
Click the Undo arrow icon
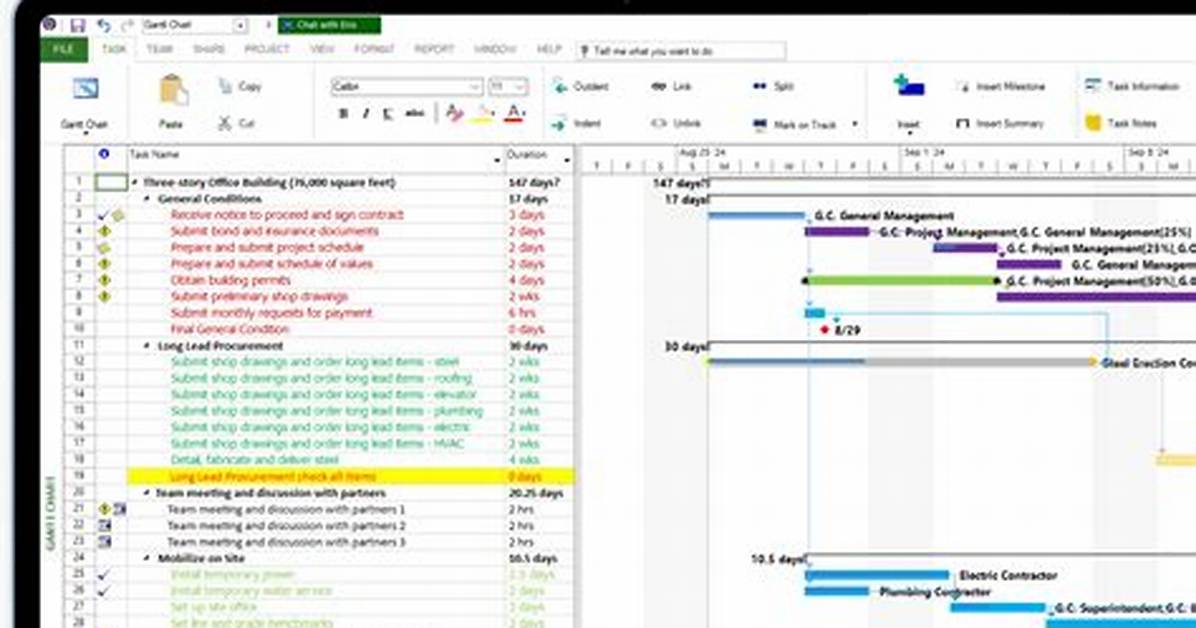(x=104, y=25)
